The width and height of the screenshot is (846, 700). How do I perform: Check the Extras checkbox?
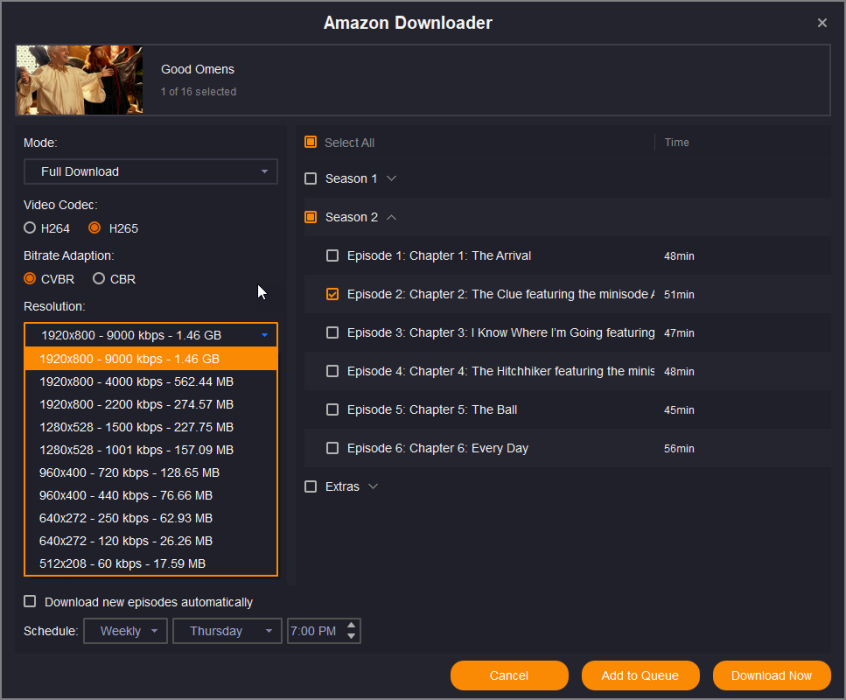310,486
